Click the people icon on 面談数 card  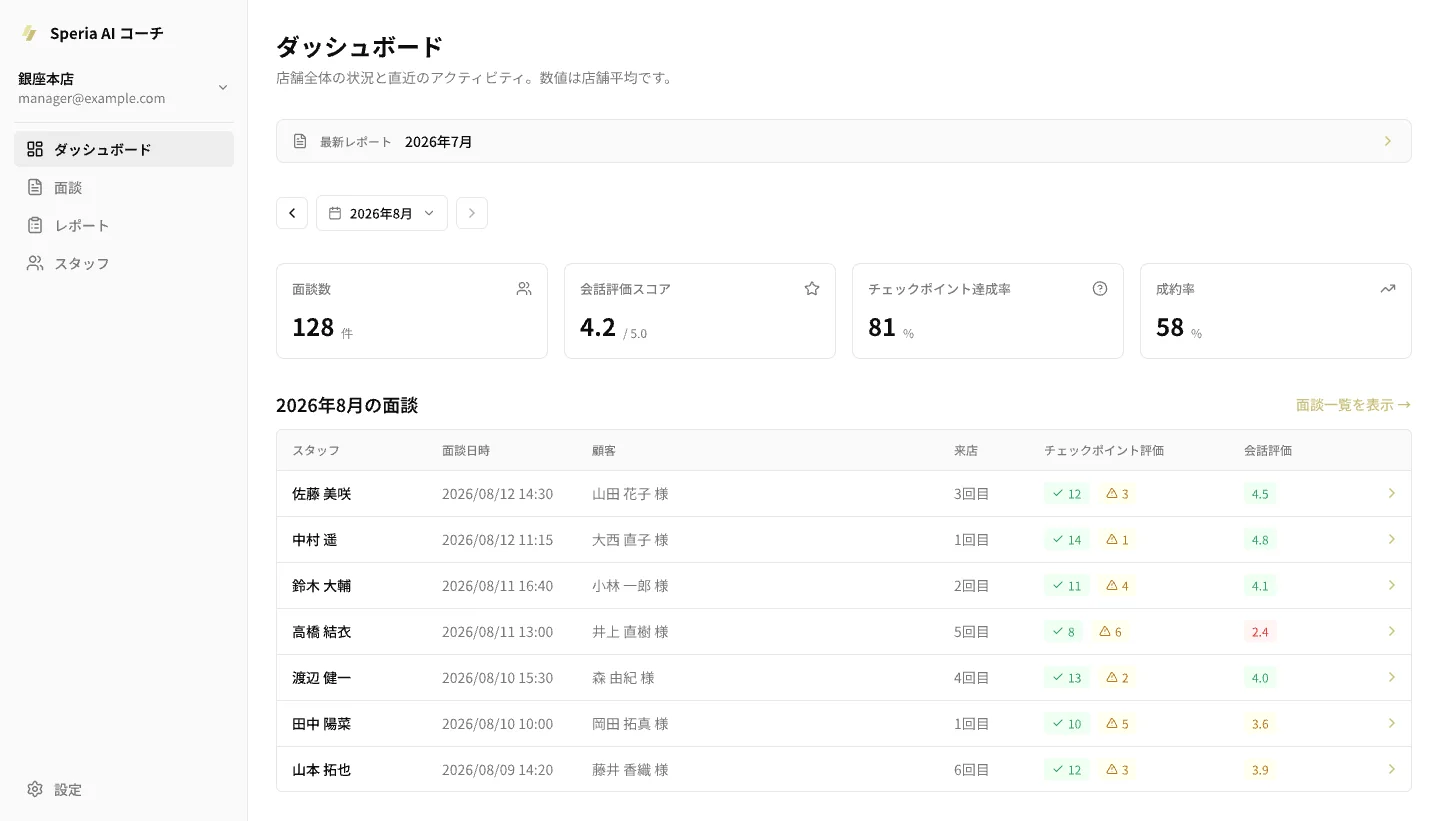click(524, 288)
